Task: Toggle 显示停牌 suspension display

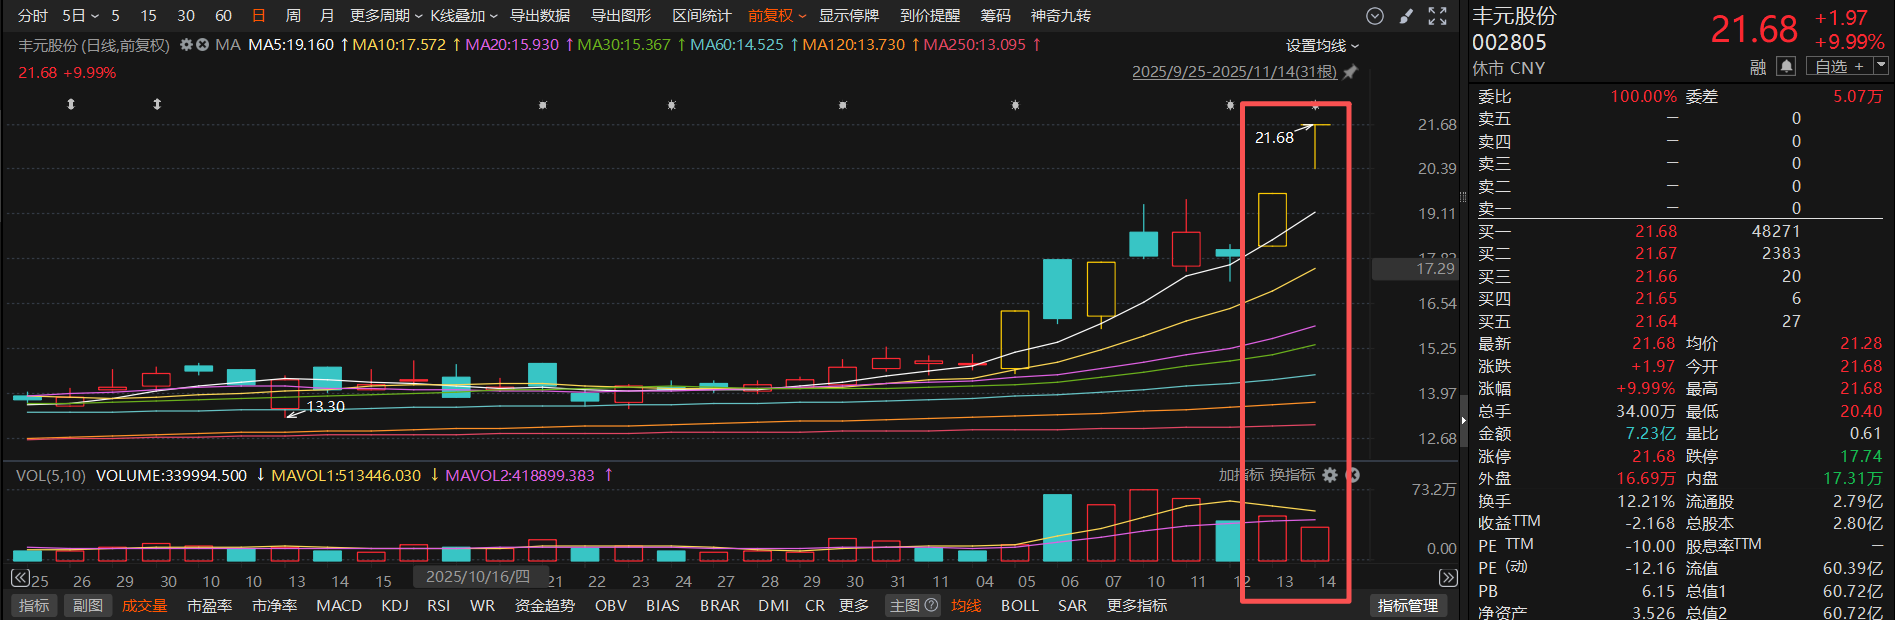Action: [849, 16]
